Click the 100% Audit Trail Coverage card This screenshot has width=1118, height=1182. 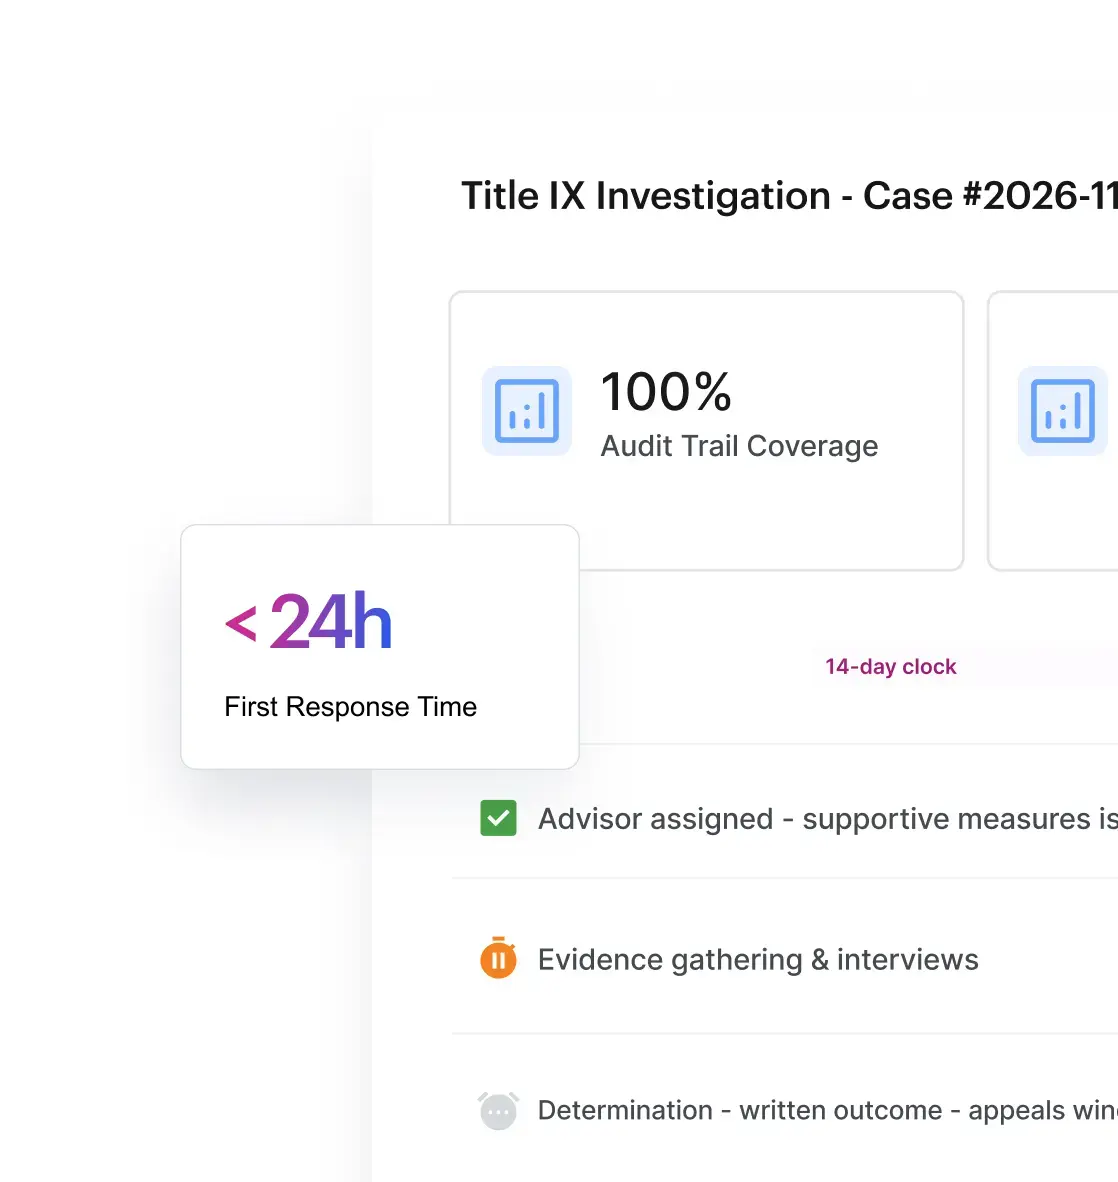(706, 430)
